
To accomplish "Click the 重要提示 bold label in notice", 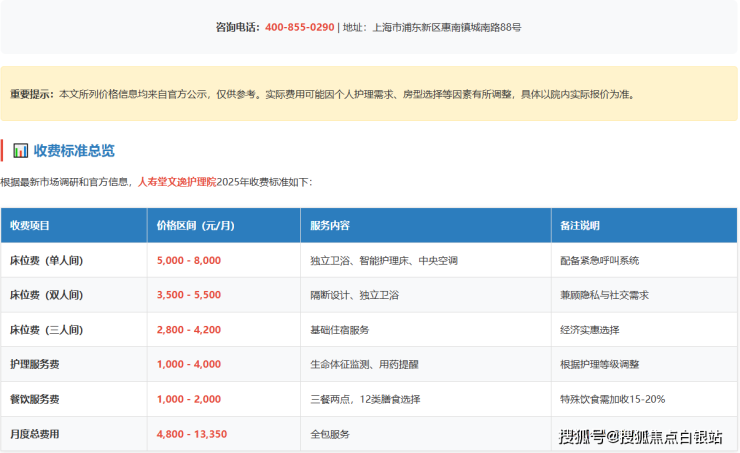I will tap(32, 94).
